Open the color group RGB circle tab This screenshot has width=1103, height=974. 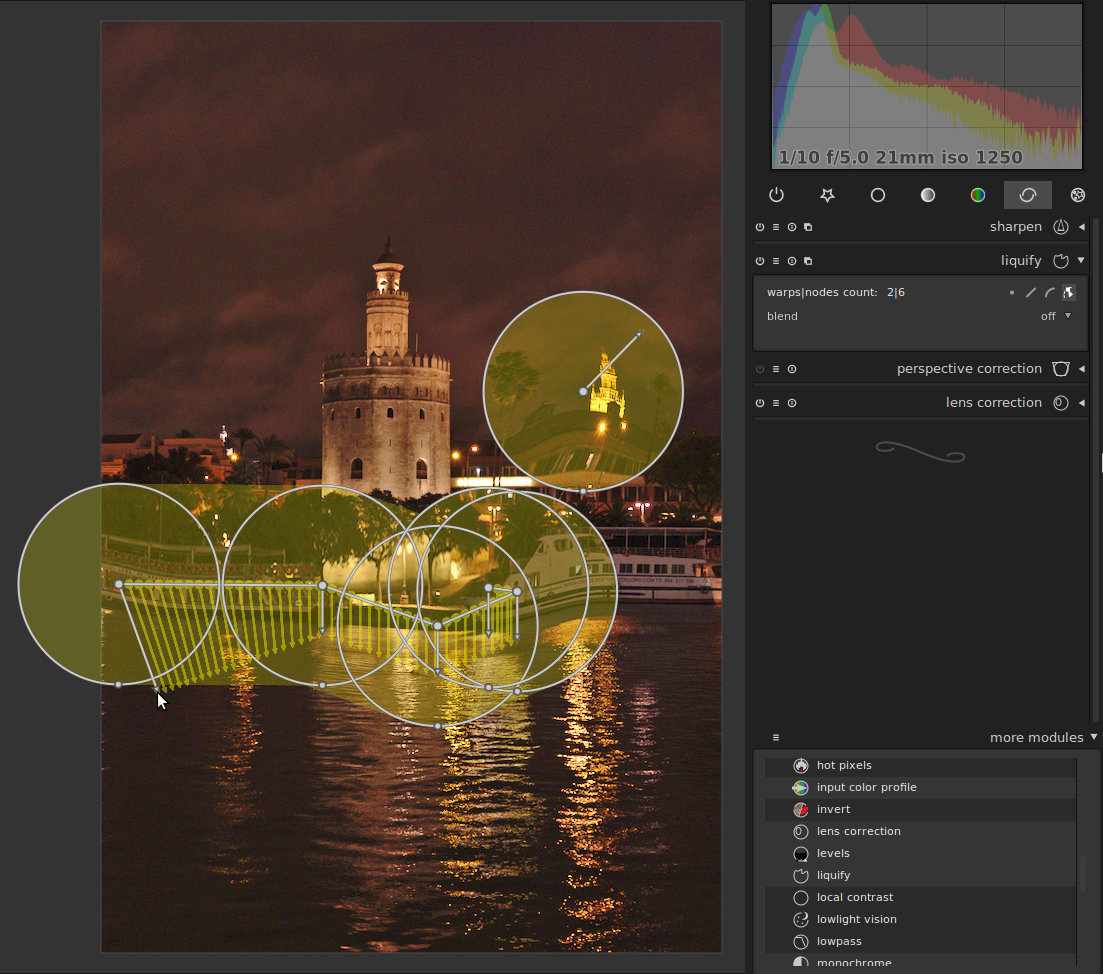click(x=978, y=195)
